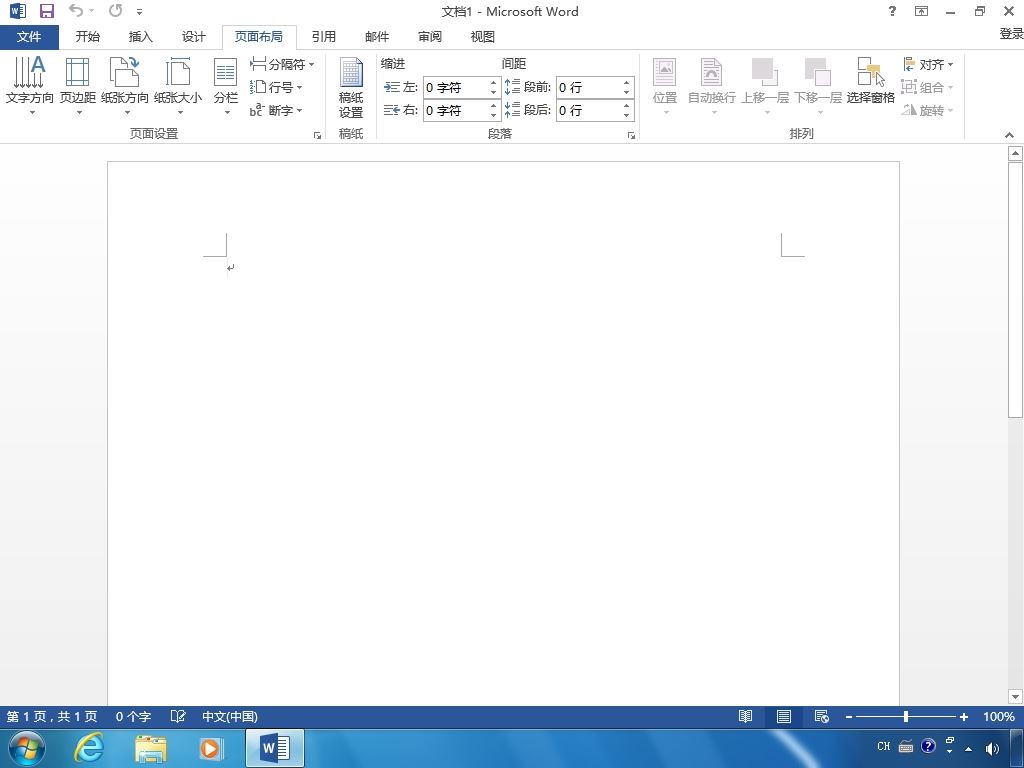This screenshot has width=1024, height=768.
Task: Switch to the 审阅 Review tab
Action: click(430, 37)
